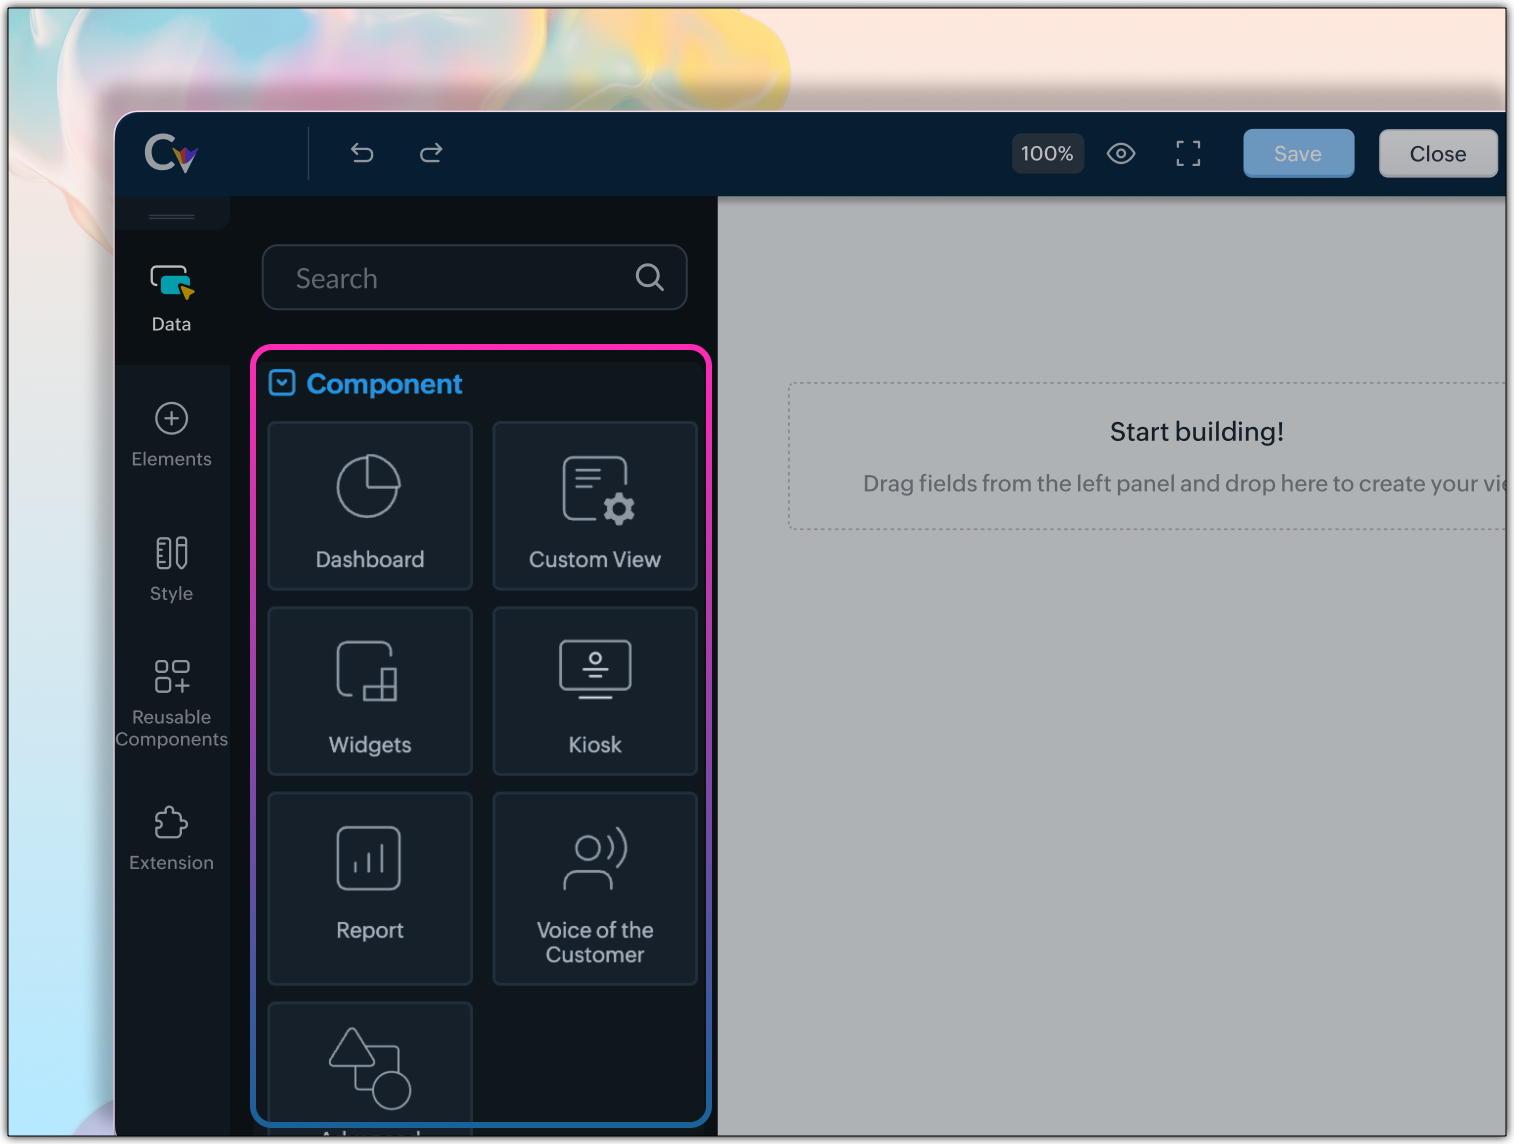
Task: Open the 100% zoom level dropdown
Action: tap(1047, 154)
